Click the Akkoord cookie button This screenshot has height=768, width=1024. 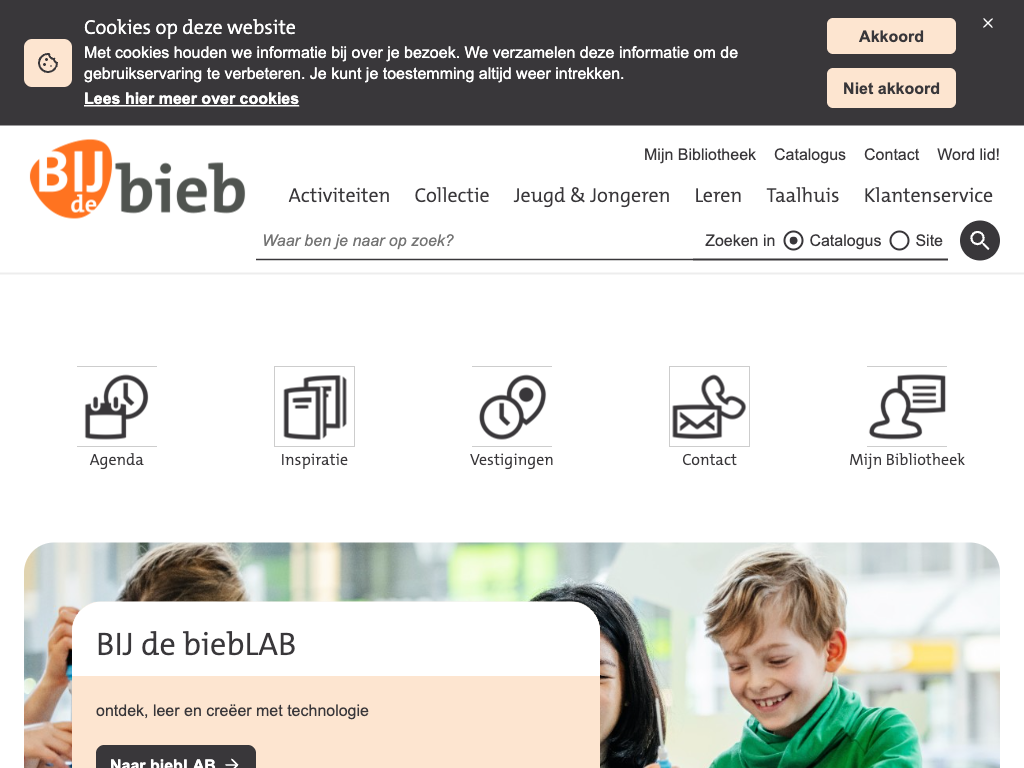(x=891, y=36)
